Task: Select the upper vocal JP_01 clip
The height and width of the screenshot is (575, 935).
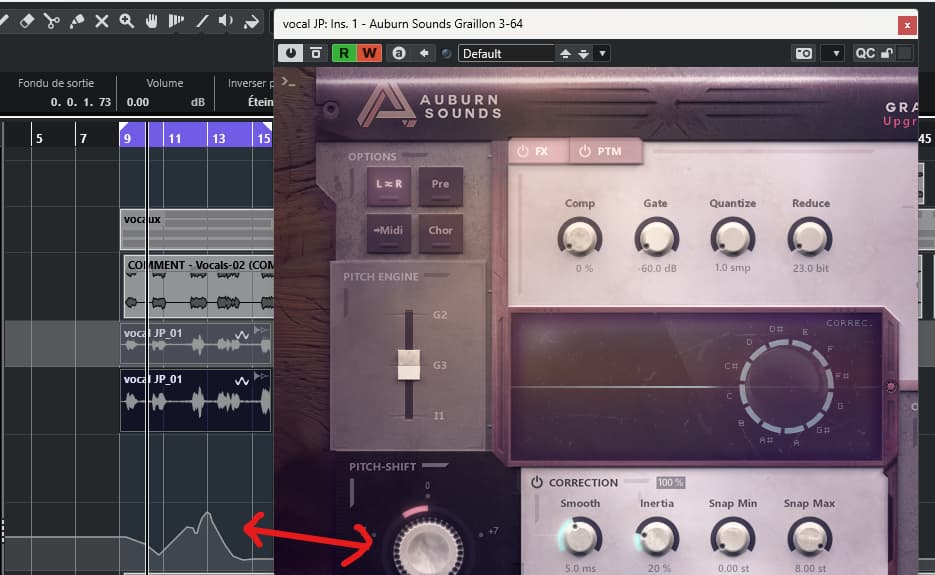Action: 196,344
